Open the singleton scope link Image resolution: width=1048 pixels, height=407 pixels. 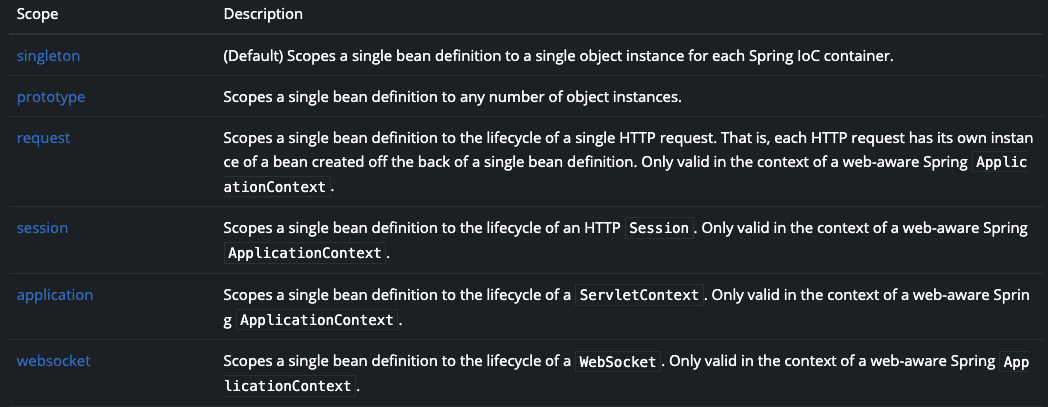48,56
